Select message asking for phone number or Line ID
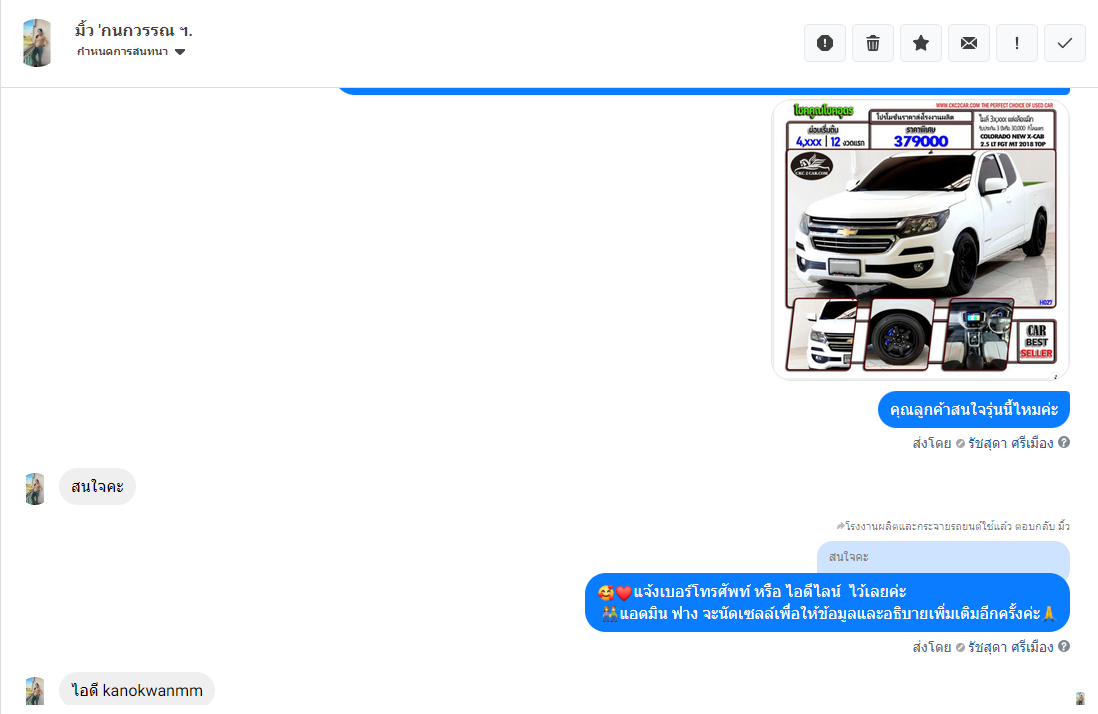The image size is (1098, 714). pyautogui.click(x=827, y=603)
